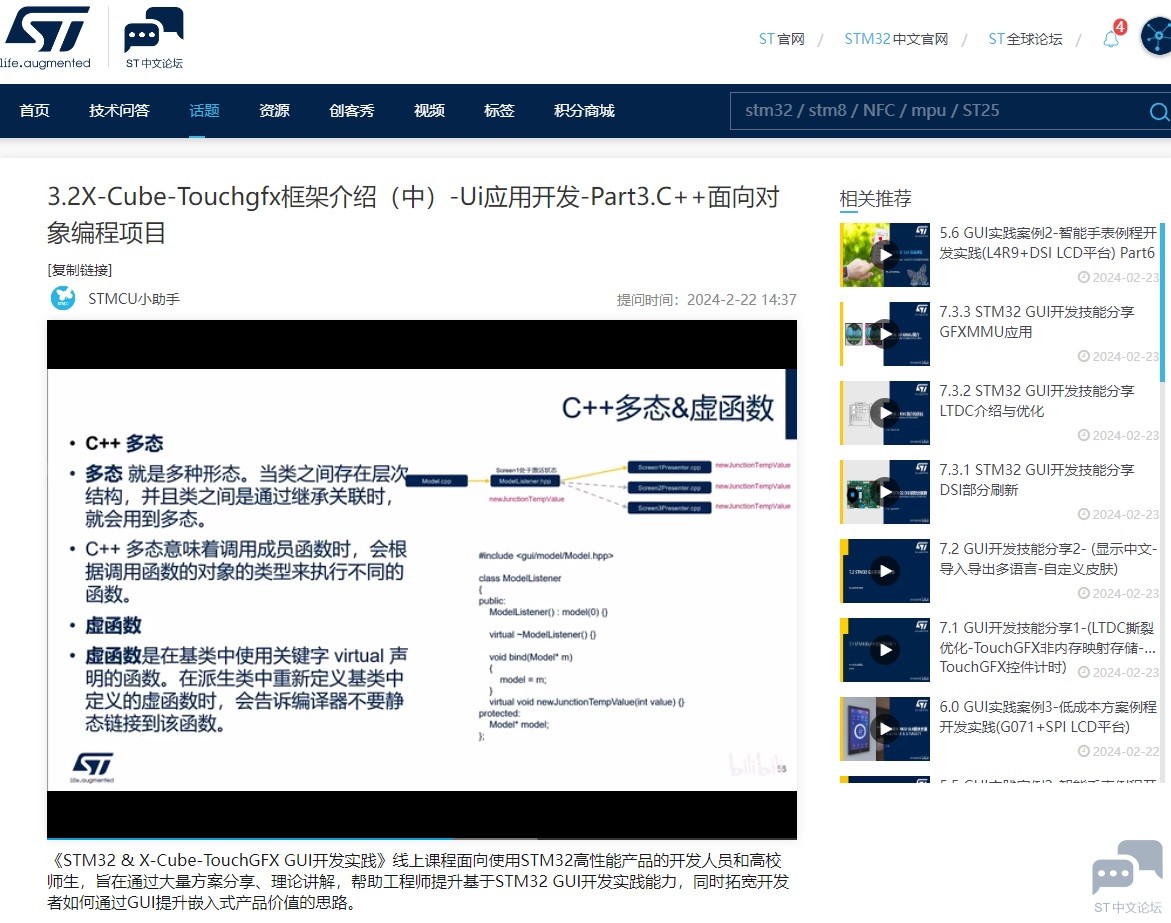Open 7.3.2 STM32 GUI开发技能分享 LTDC介绍与优化 link
The width and height of the screenshot is (1171, 923).
(1037, 401)
